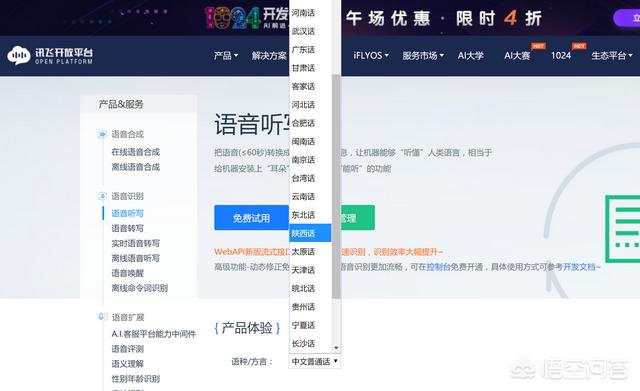This screenshot has height=391, width=640.
Task: Select 实时语音转写 in the sidebar
Action: [136, 243]
